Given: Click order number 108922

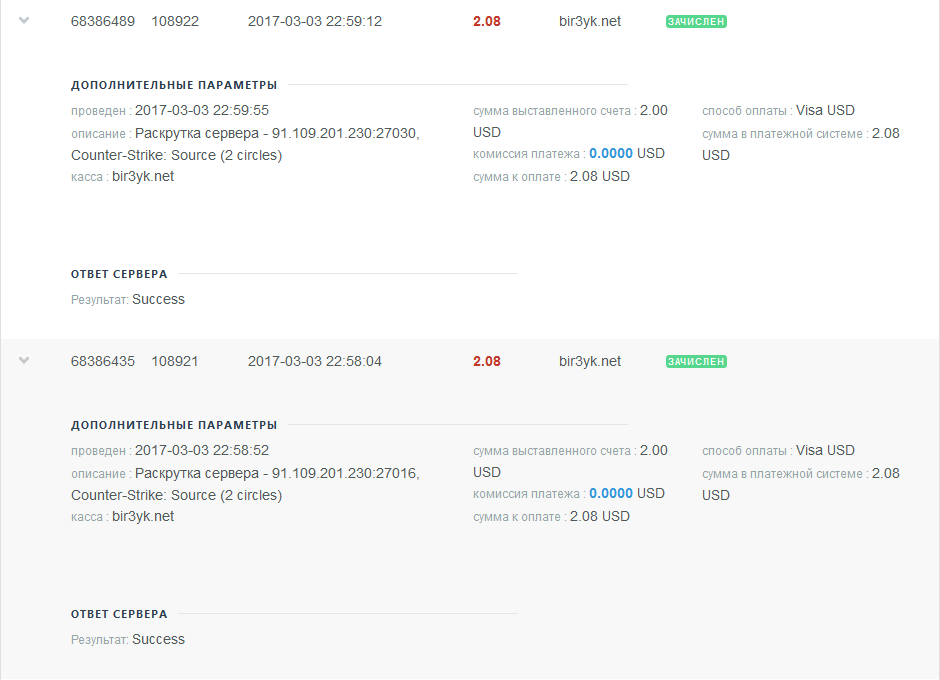Looking at the screenshot, I should point(175,21).
